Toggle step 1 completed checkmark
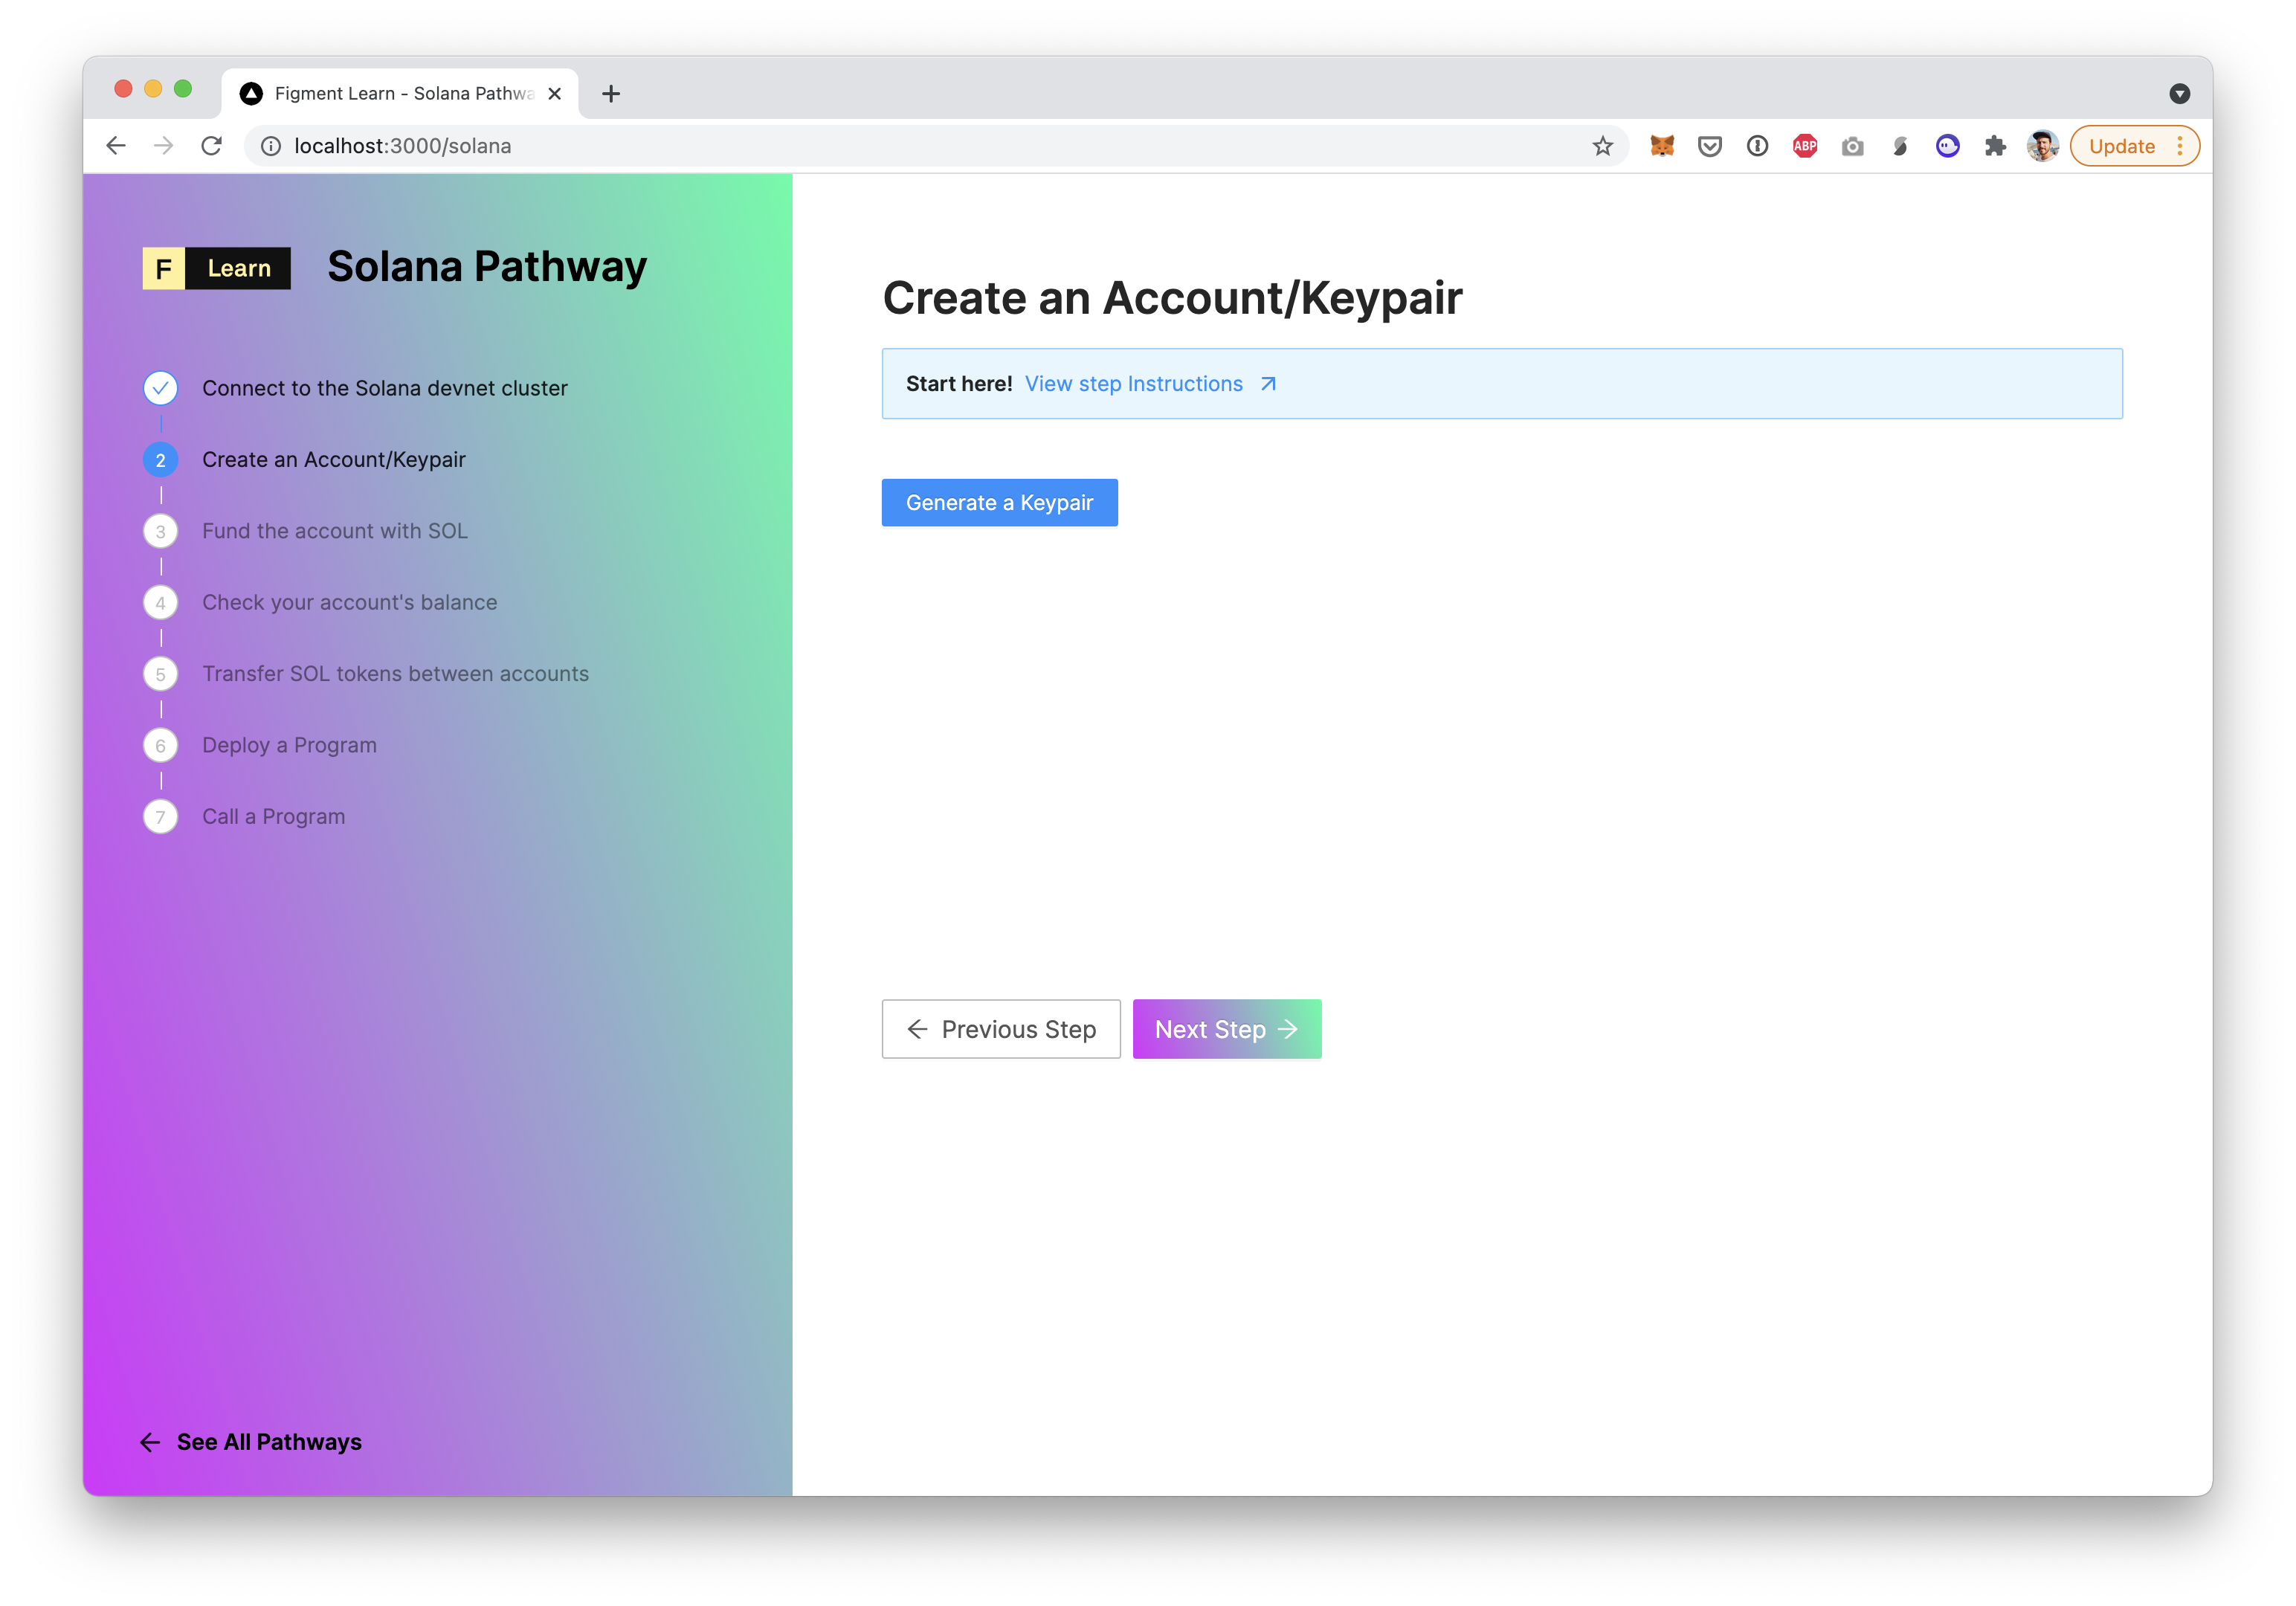 pos(159,387)
